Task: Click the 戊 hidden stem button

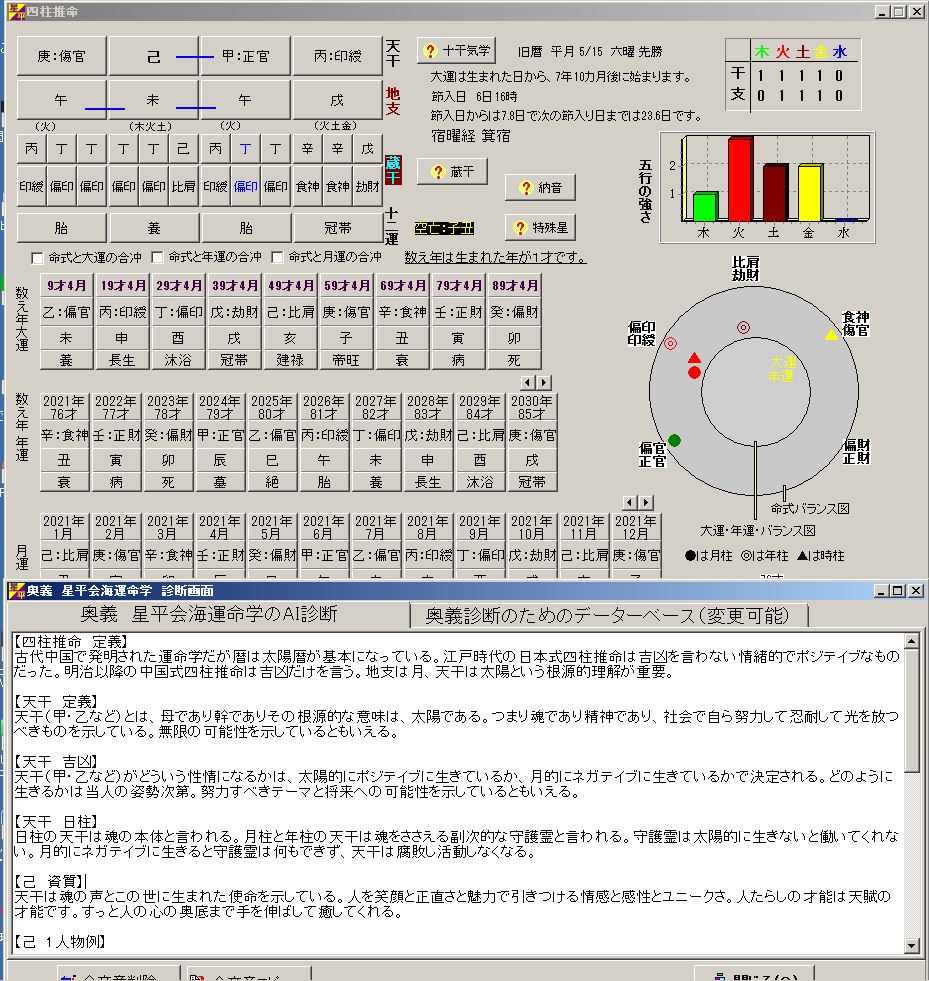Action: tap(367, 149)
